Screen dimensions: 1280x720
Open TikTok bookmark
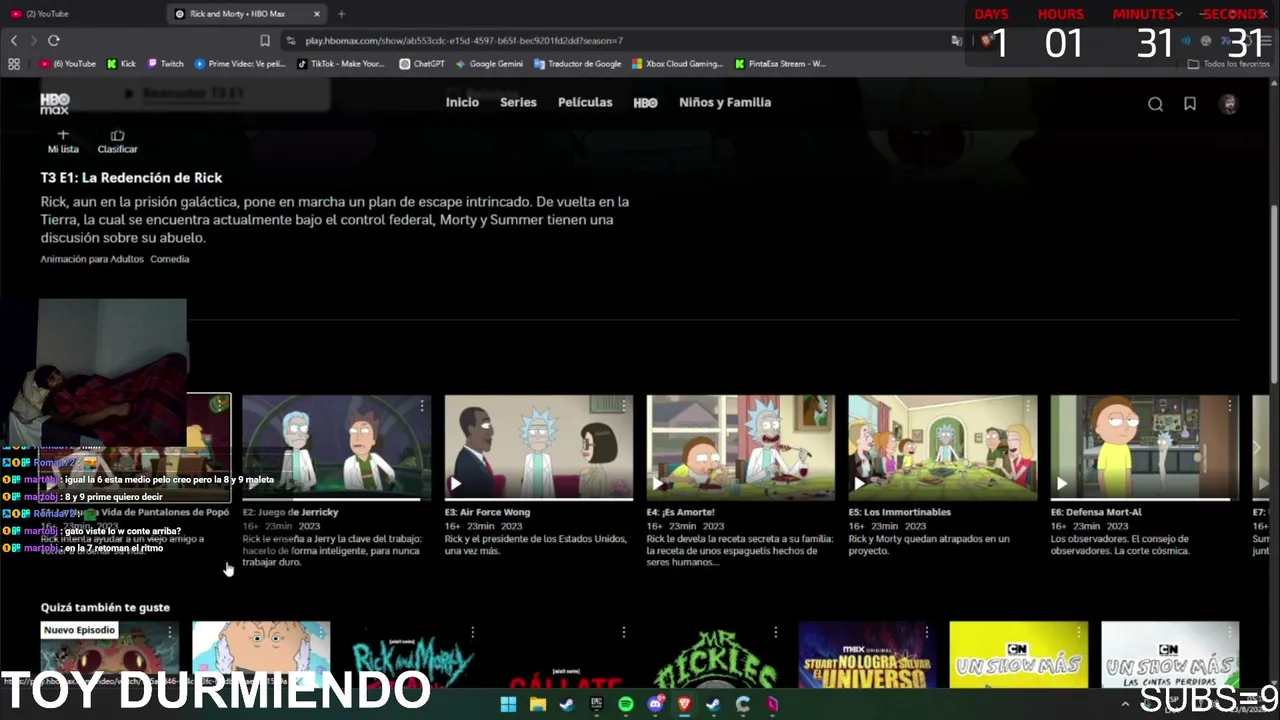coord(341,64)
